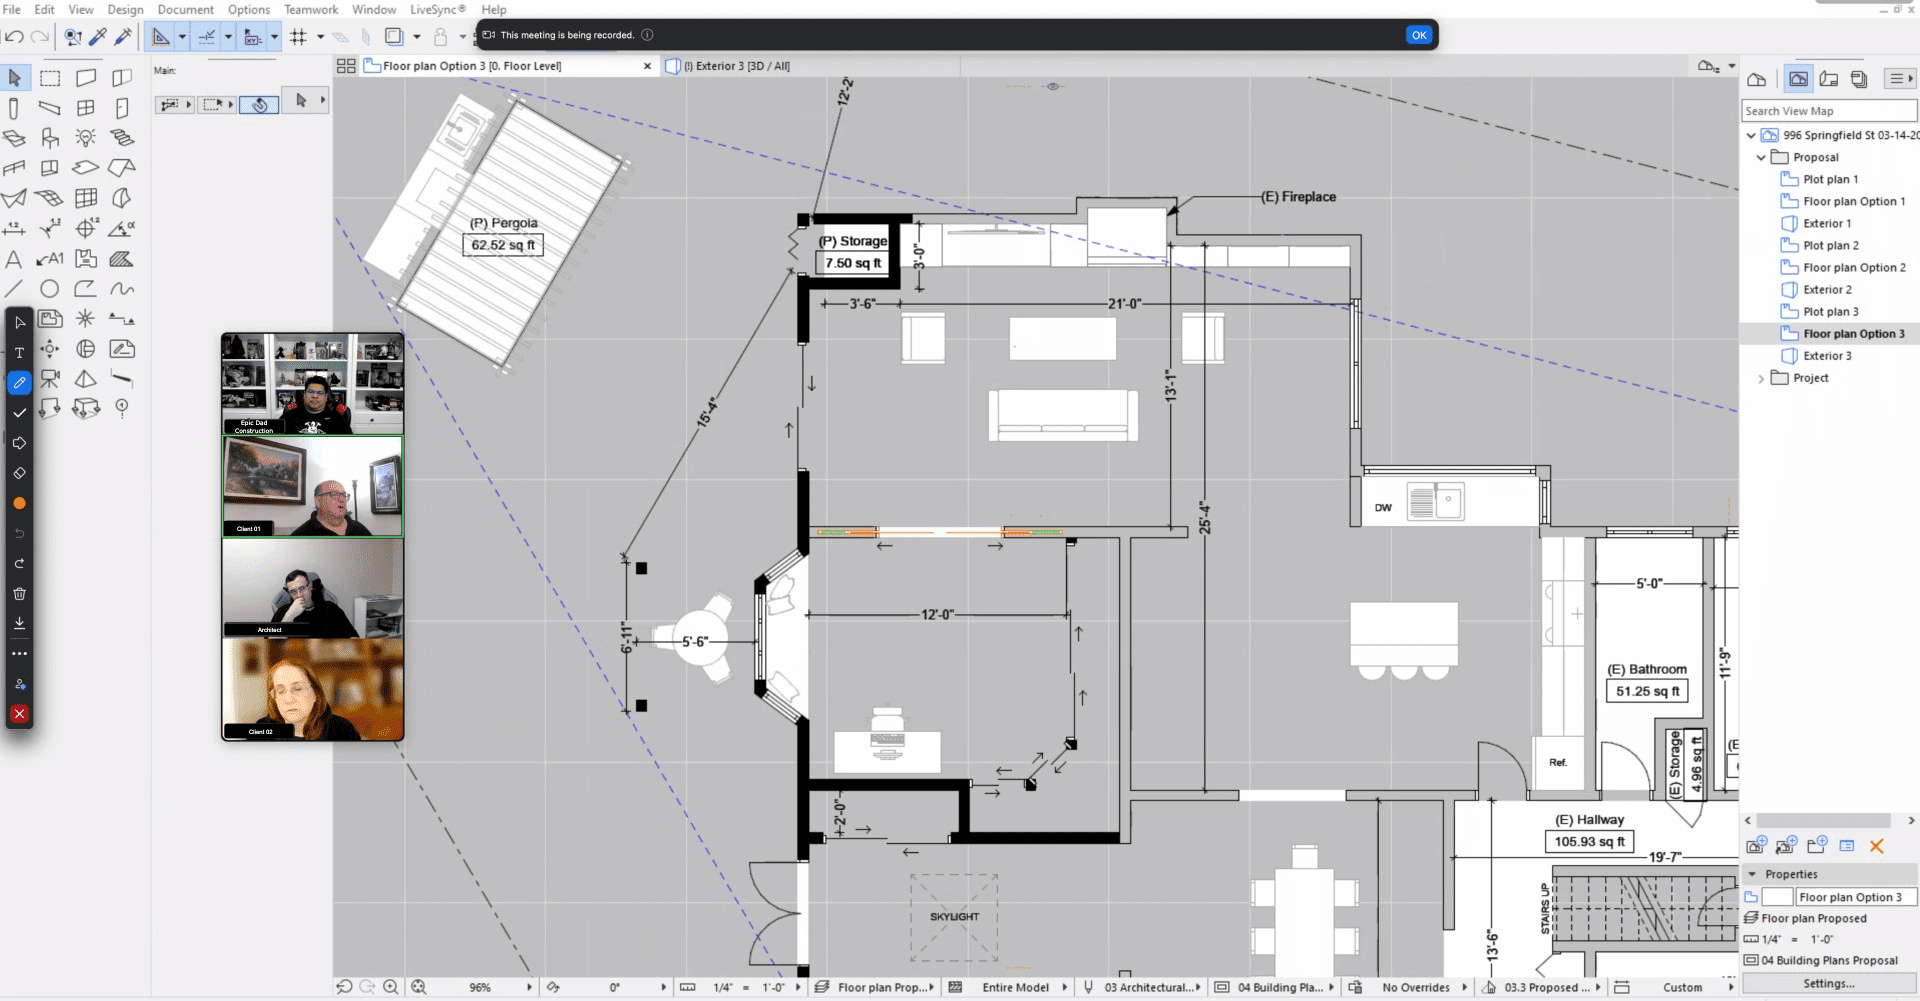Screen dimensions: 1920x1001
Task: Toggle the grid snap icon
Action: click(x=298, y=37)
